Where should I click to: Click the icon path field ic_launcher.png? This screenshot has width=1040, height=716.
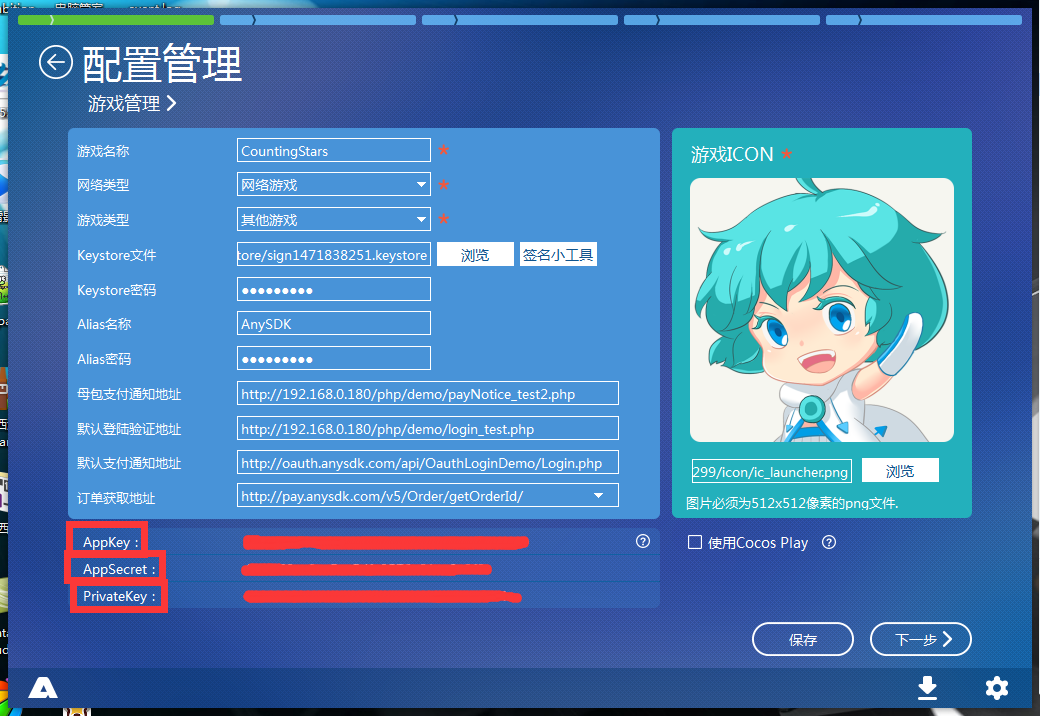pos(771,471)
